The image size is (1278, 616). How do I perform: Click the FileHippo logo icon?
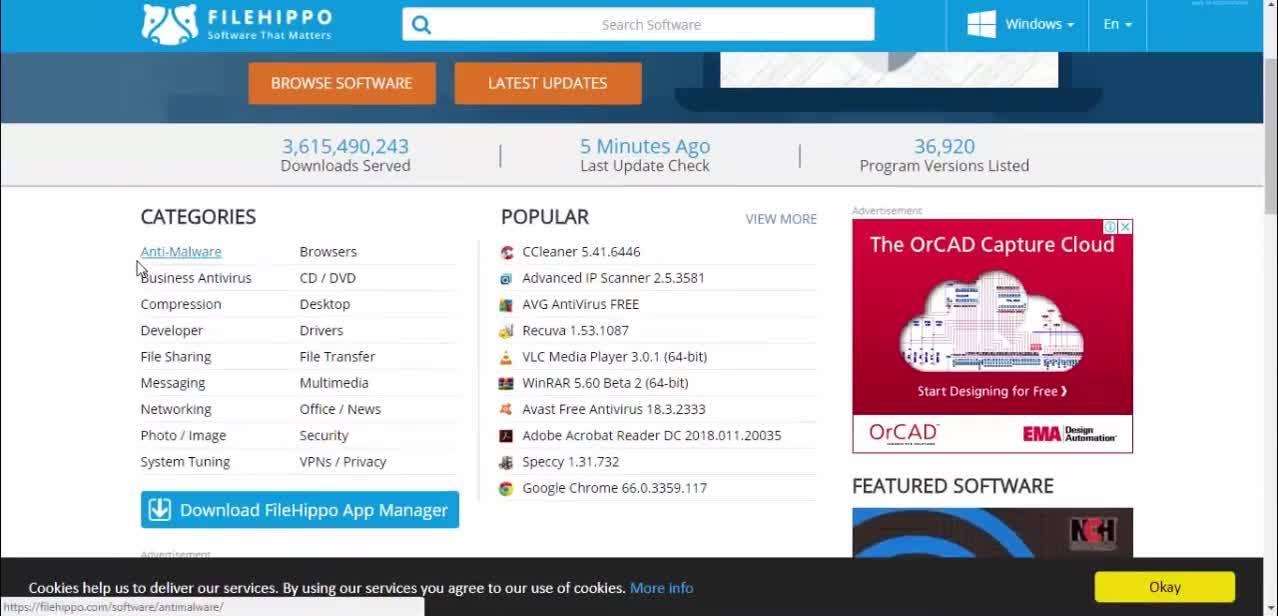[x=169, y=24]
